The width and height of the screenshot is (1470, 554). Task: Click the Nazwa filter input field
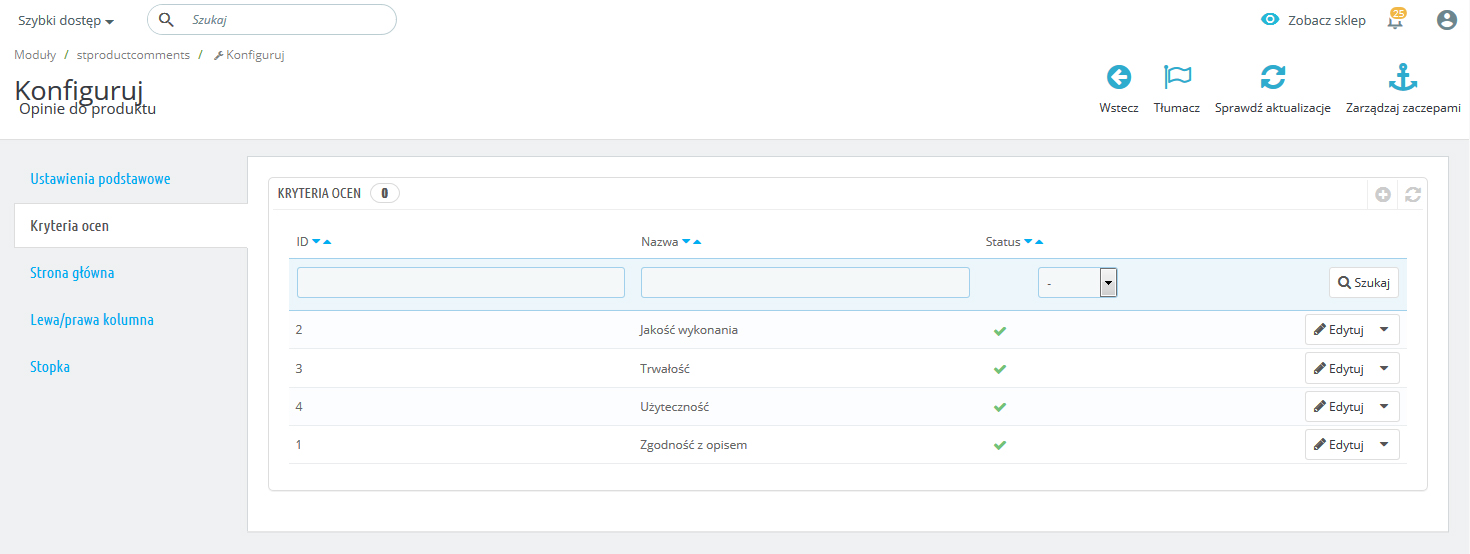click(x=805, y=283)
